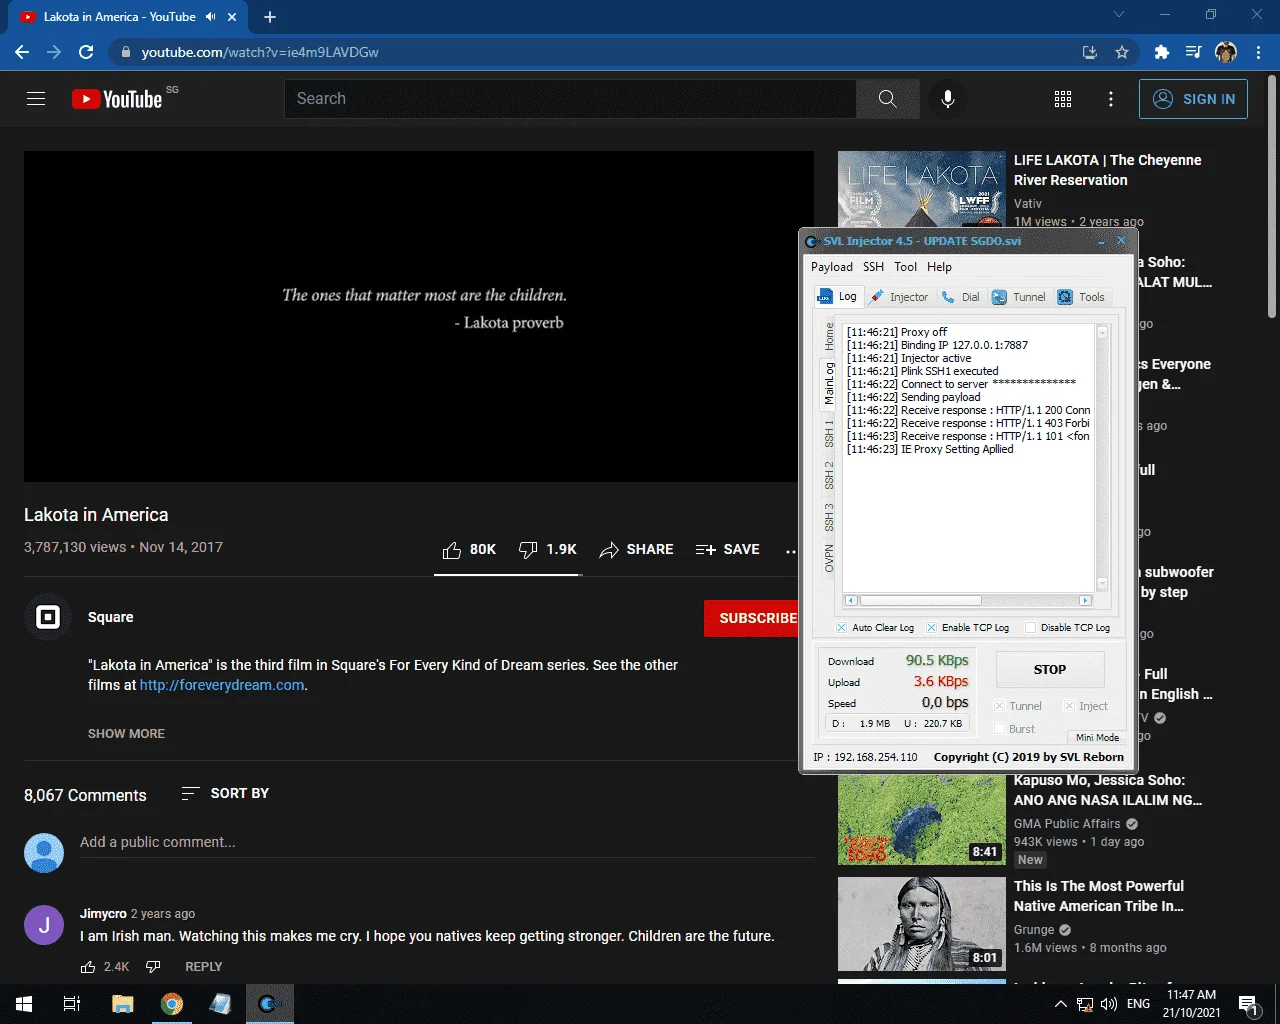Go back in Chrome browser
Screen dimensions: 1280x1024
pyautogui.click(x=22, y=52)
